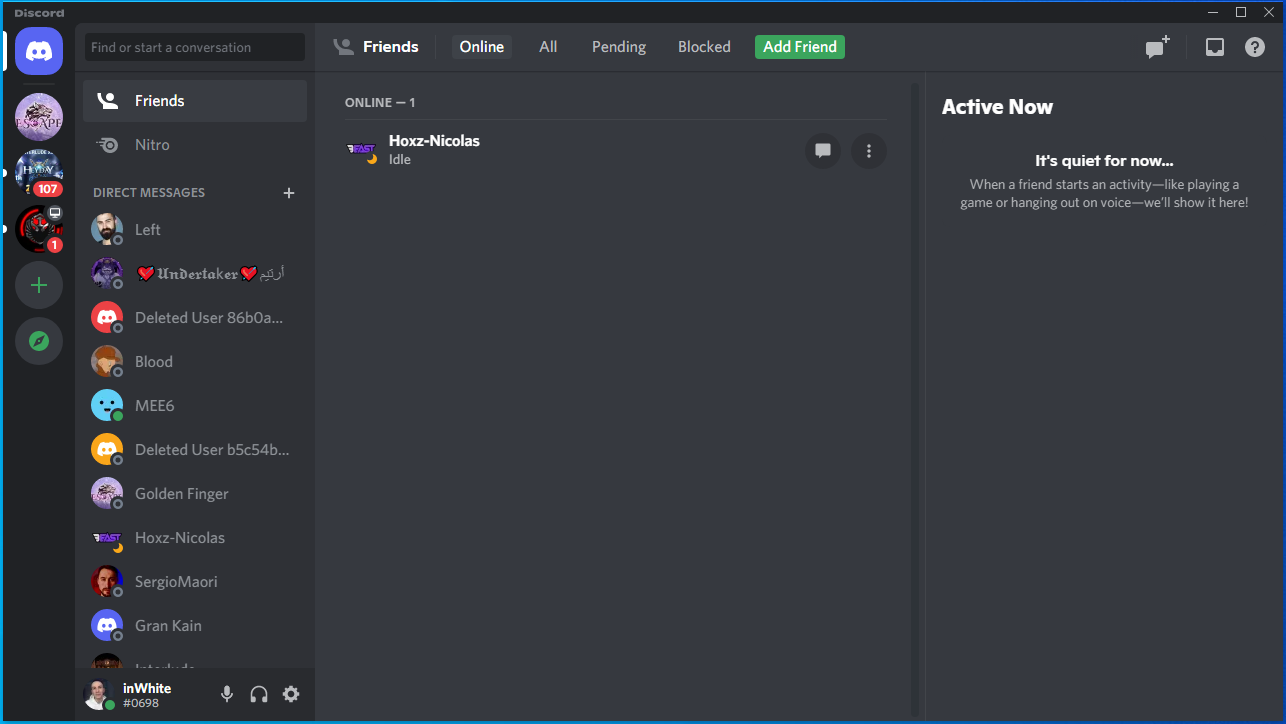Open User Settings gear icon

tap(291, 694)
